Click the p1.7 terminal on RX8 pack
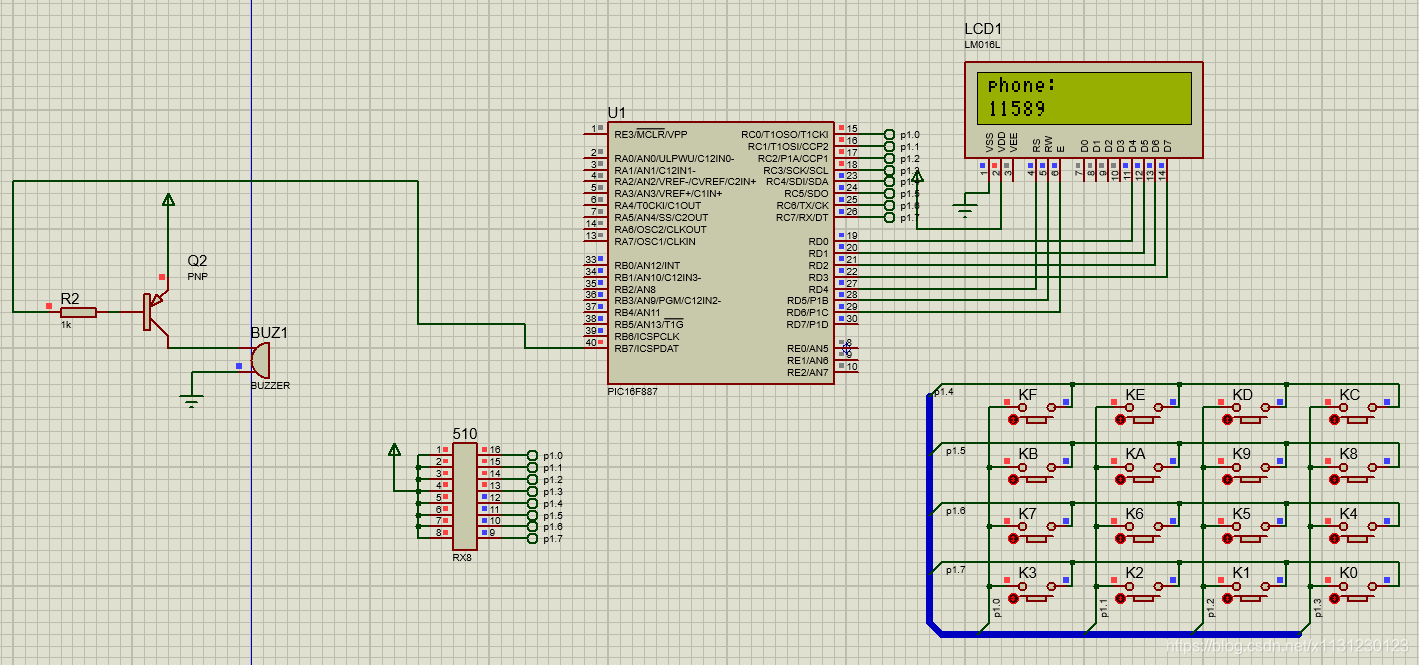The height and width of the screenshot is (665, 1419). [x=532, y=539]
